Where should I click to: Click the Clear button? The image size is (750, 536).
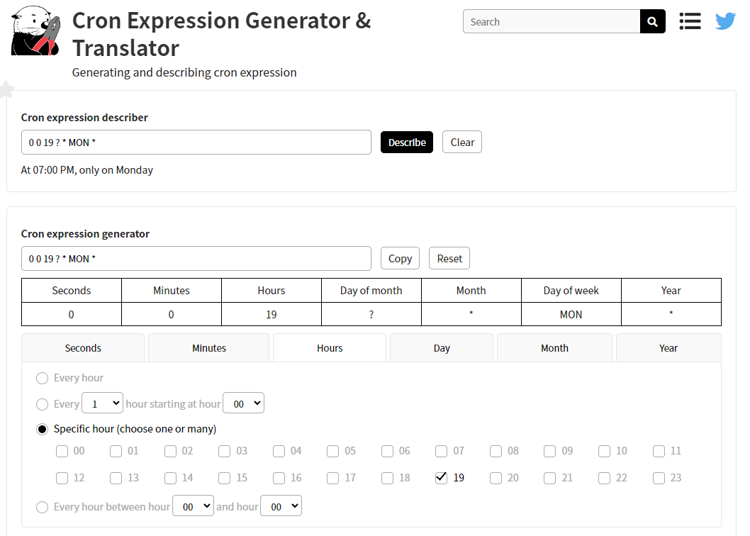click(462, 142)
